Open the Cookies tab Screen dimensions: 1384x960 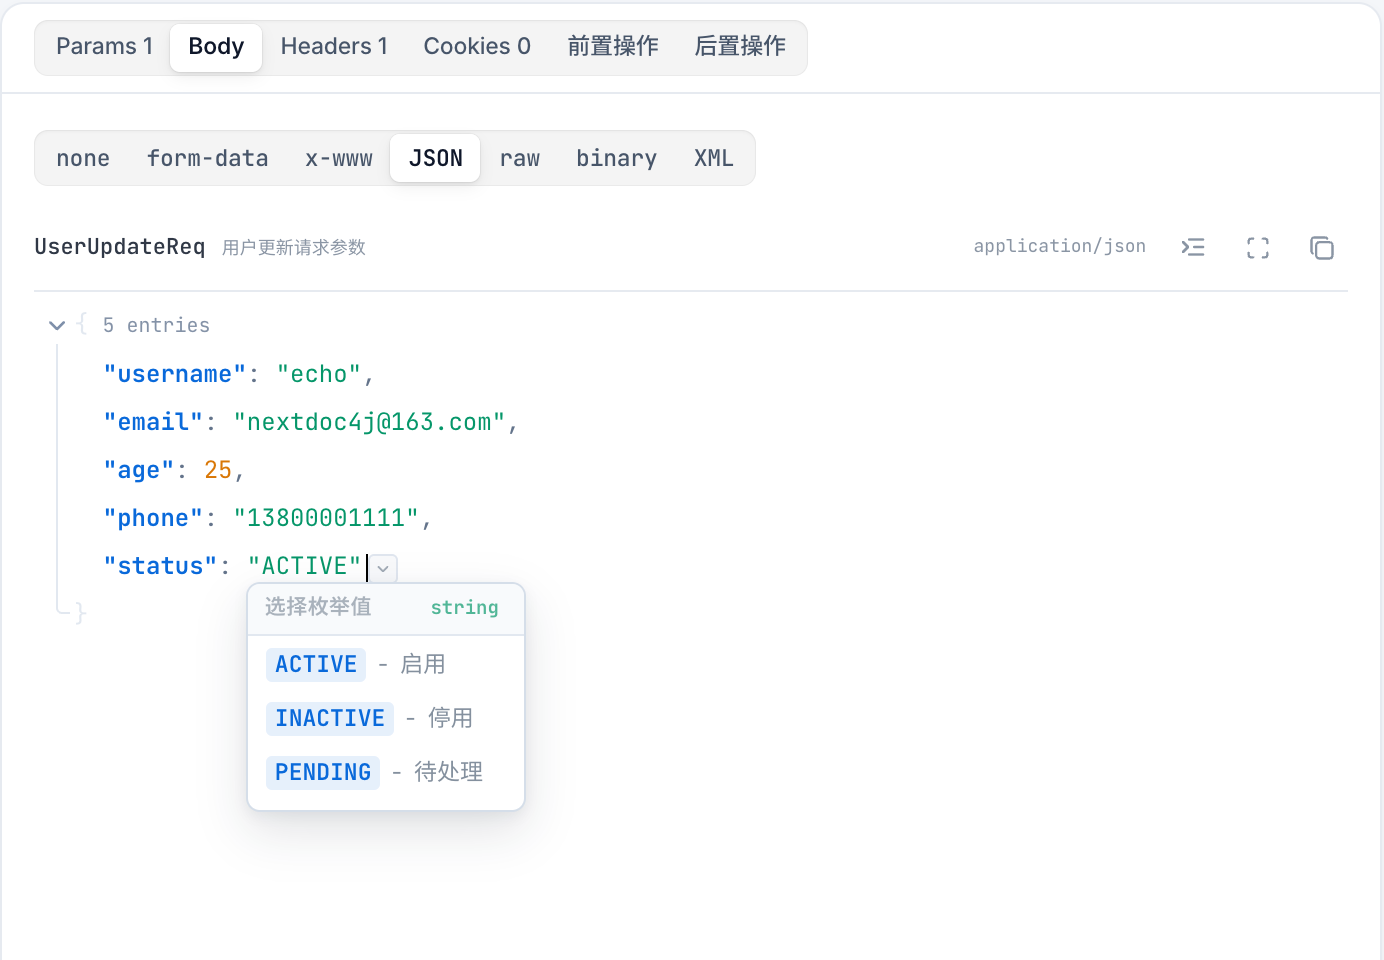tap(477, 47)
